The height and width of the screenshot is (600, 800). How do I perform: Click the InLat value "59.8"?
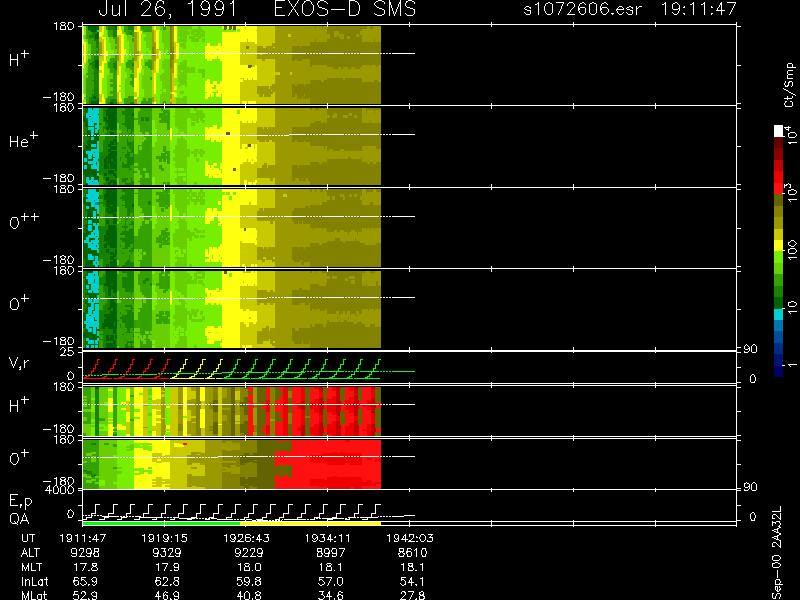coord(249,581)
